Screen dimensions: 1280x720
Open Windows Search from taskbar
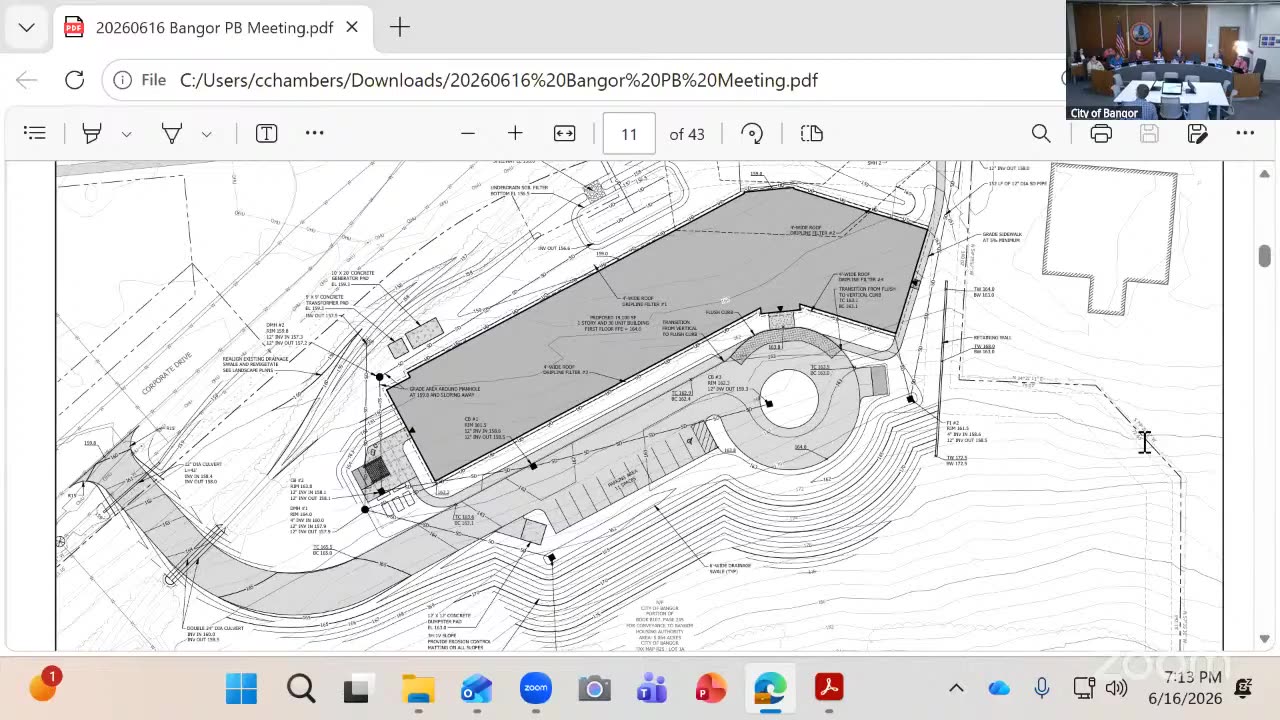(300, 688)
